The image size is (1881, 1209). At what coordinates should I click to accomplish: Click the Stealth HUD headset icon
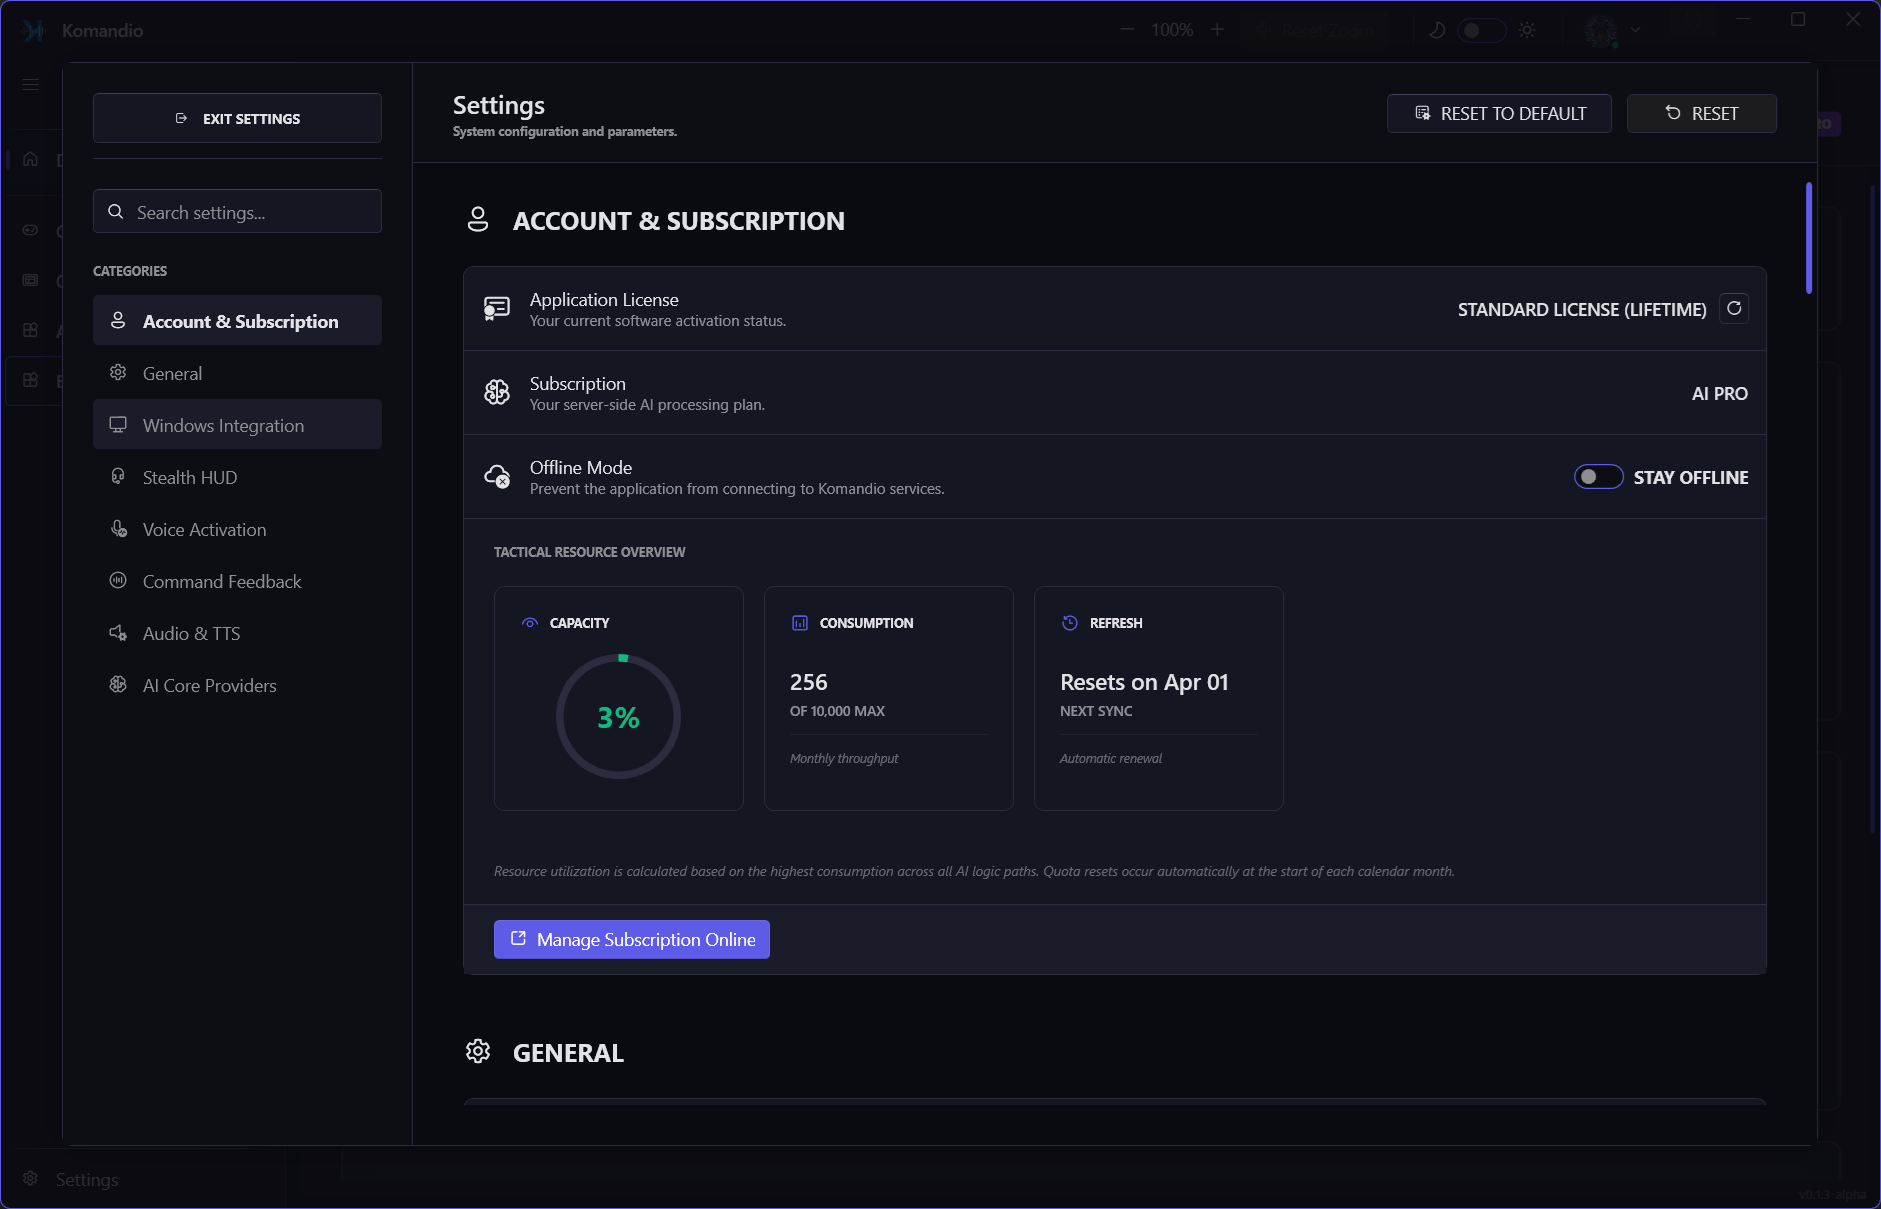point(118,477)
